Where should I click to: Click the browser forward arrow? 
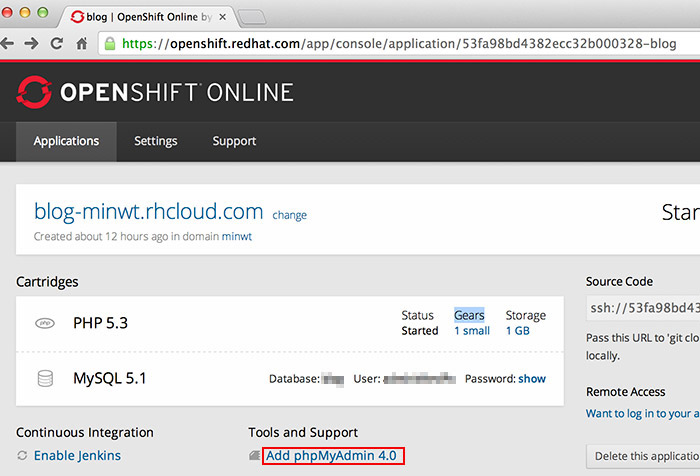click(x=31, y=43)
